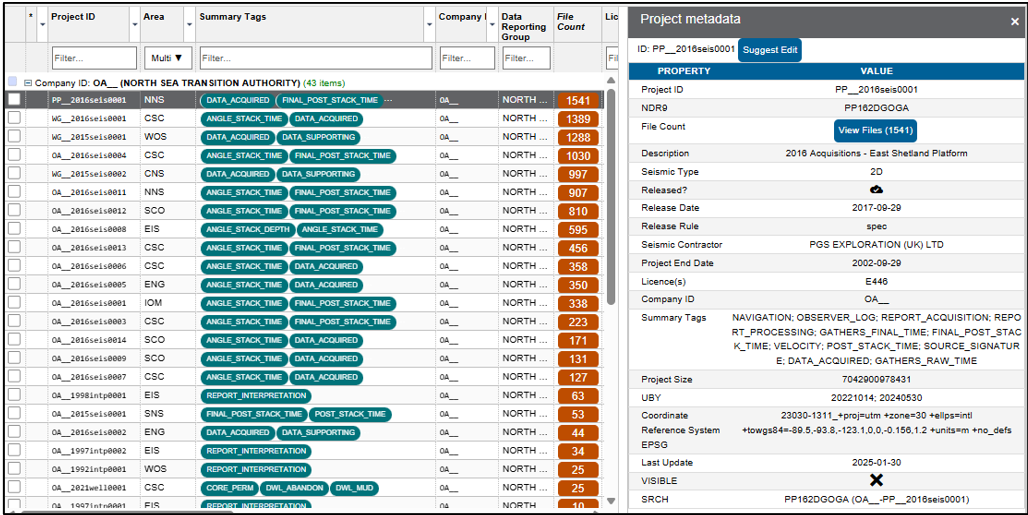Screen dimensions: 1028x515
Task: Click the VISIBLE cross icon
Action: (x=876, y=480)
